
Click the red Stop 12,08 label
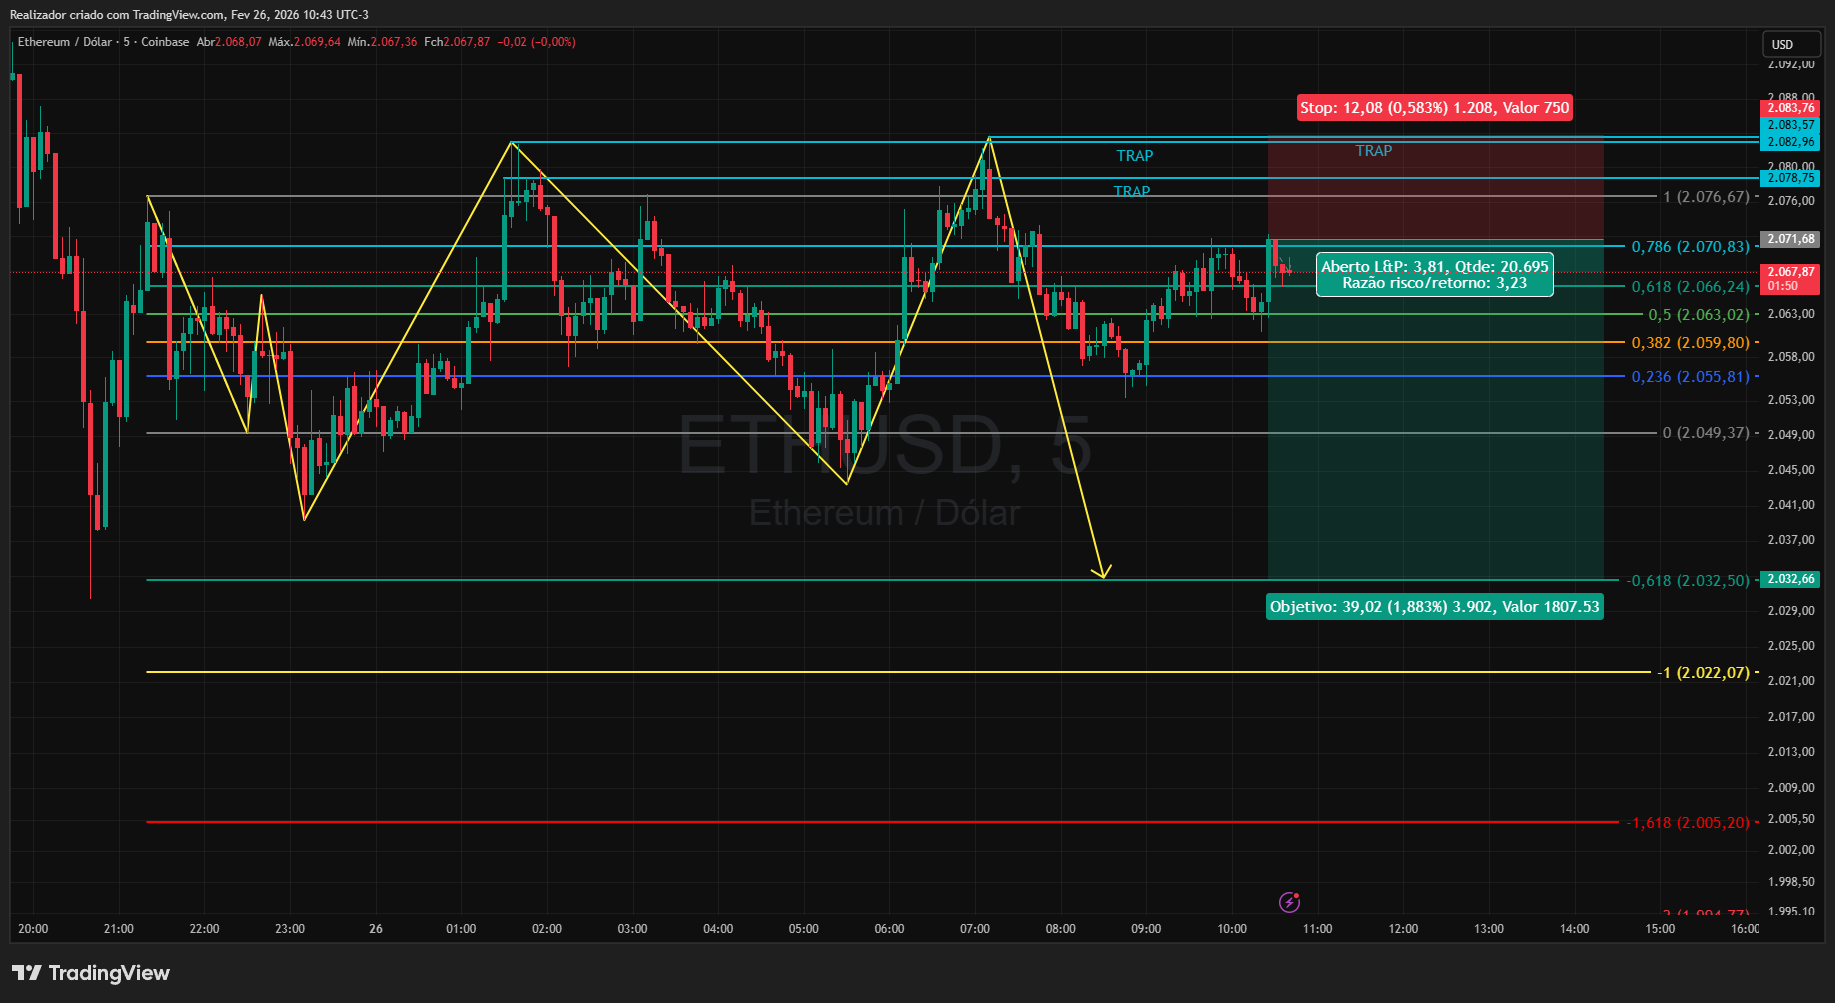(1435, 108)
